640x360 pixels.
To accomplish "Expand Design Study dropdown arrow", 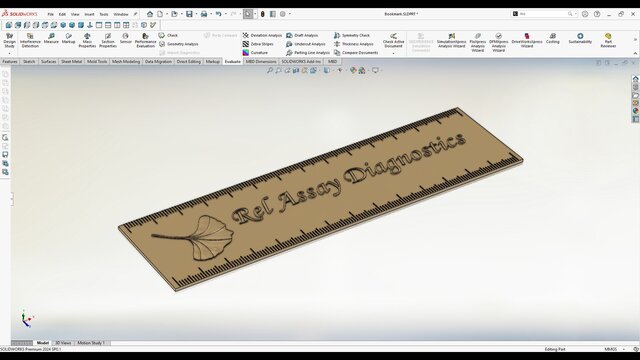I will click(x=9, y=53).
